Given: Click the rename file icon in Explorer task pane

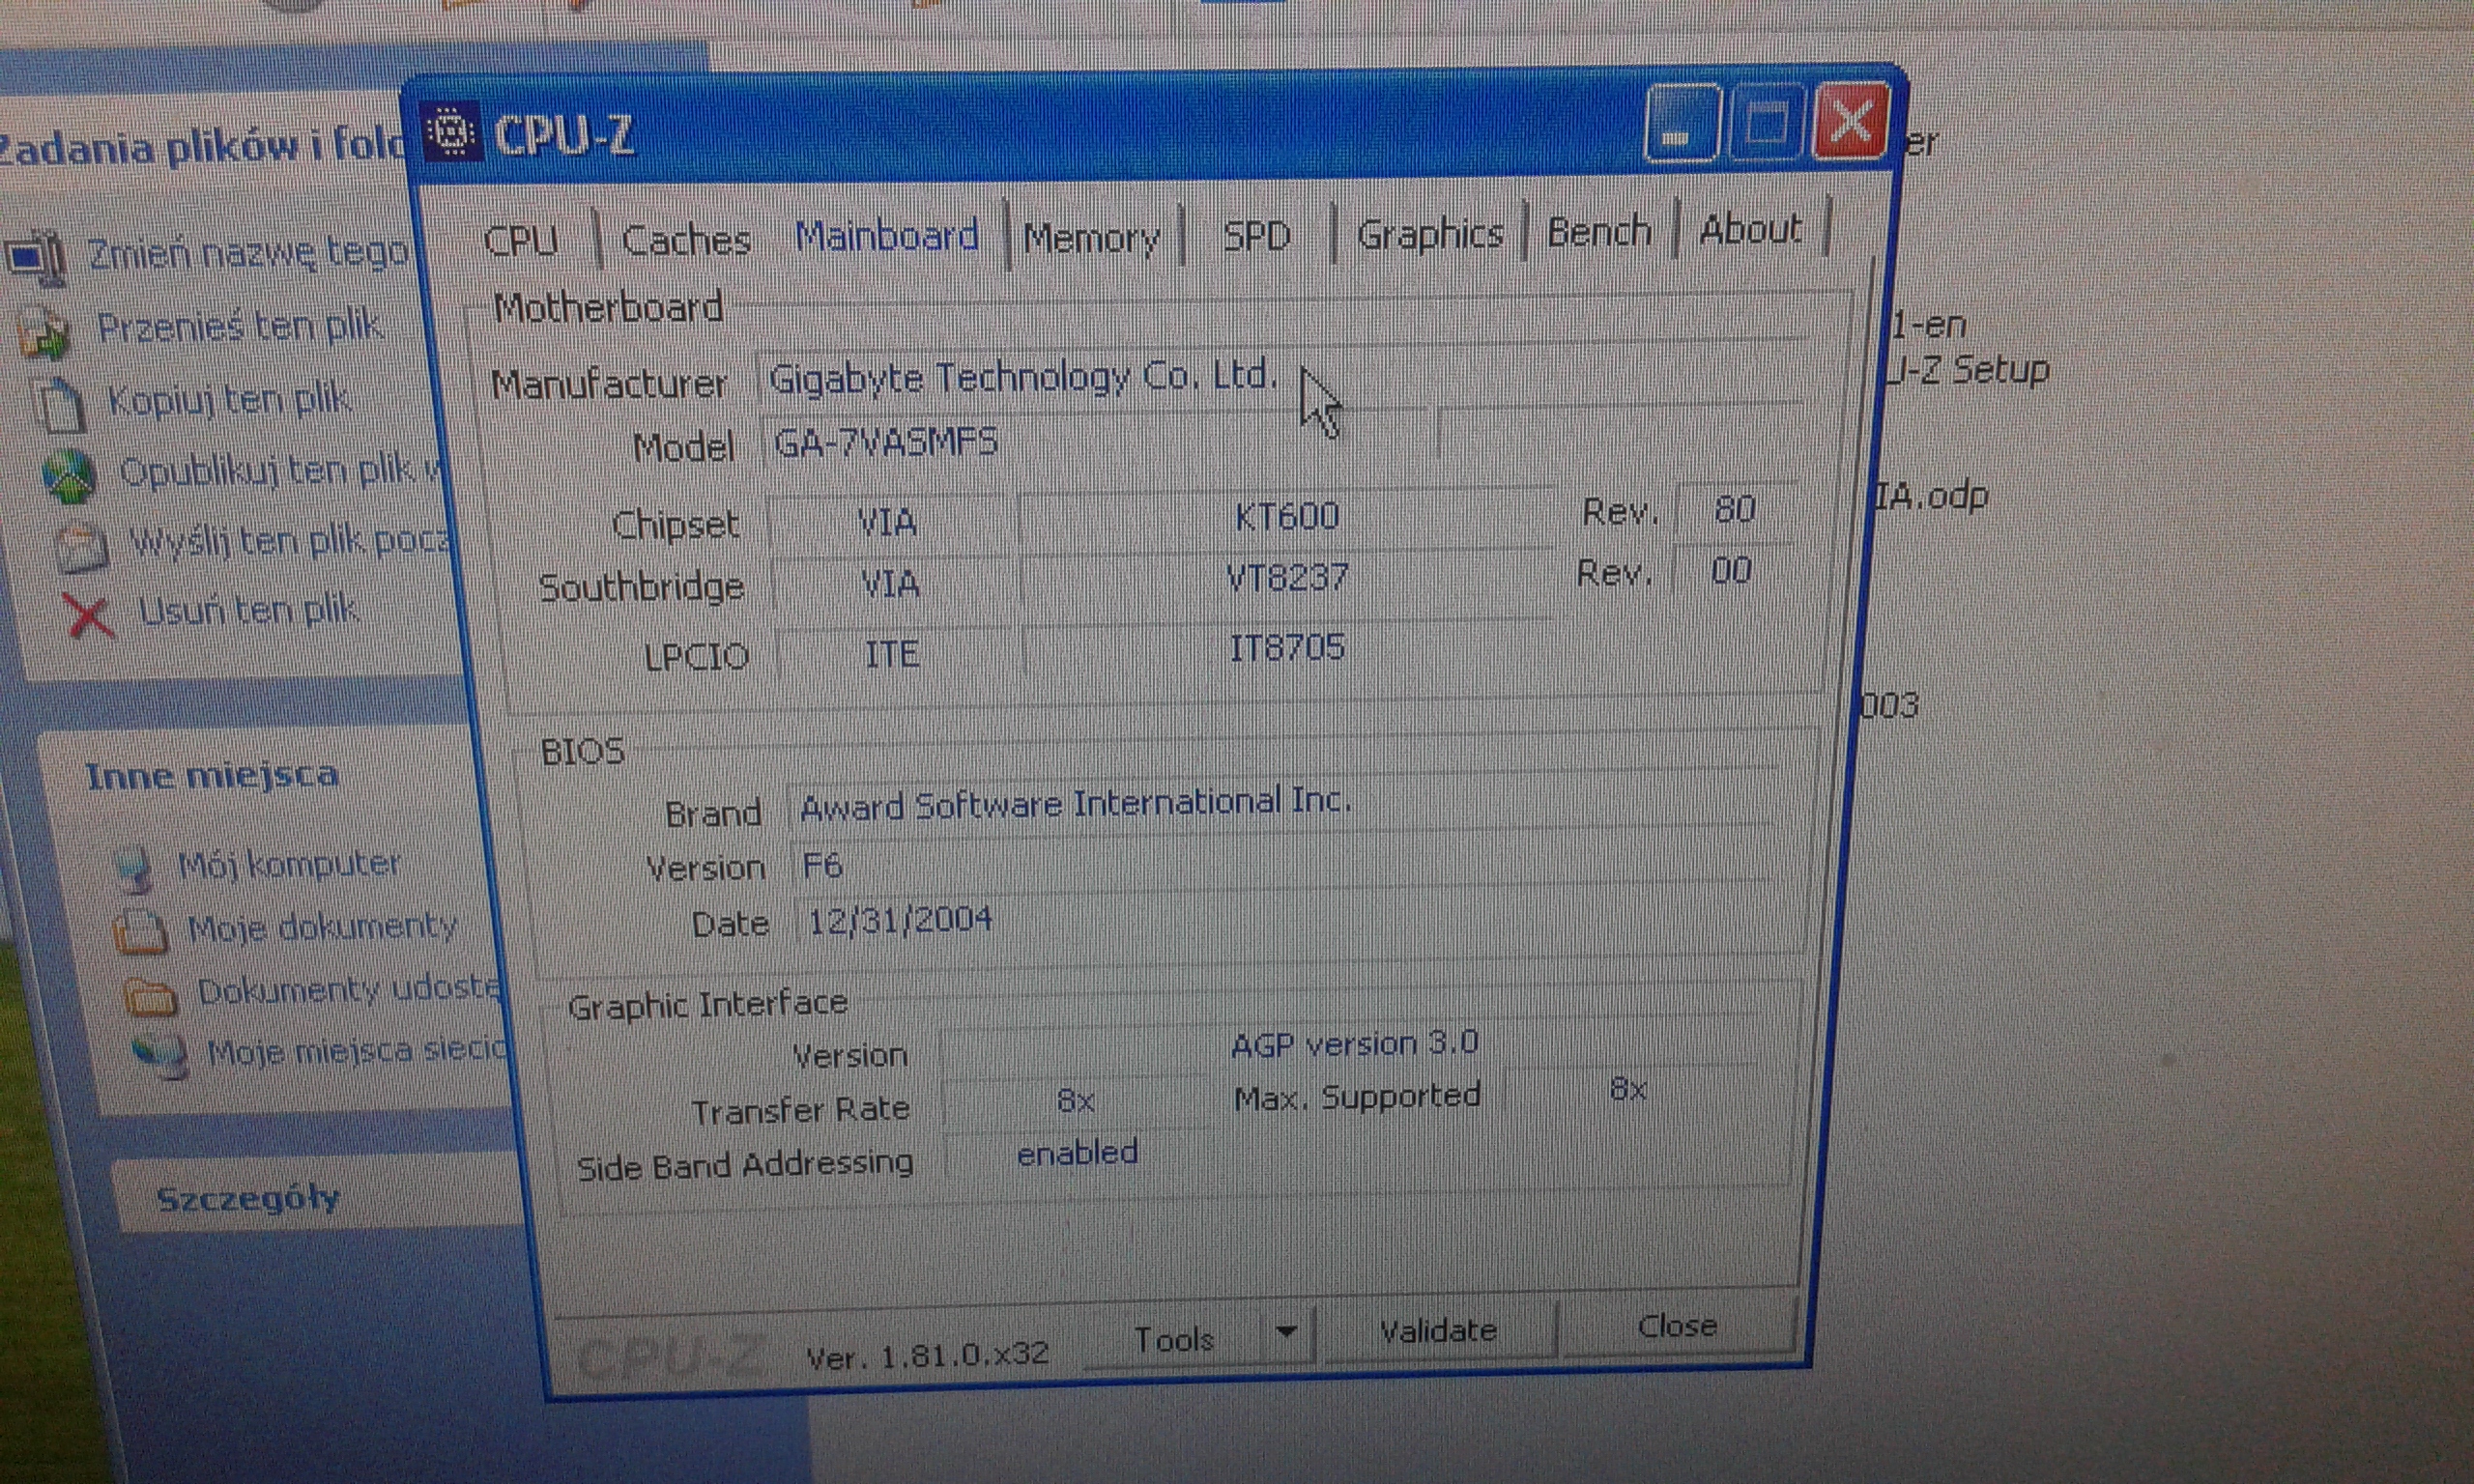Looking at the screenshot, I should (x=36, y=258).
